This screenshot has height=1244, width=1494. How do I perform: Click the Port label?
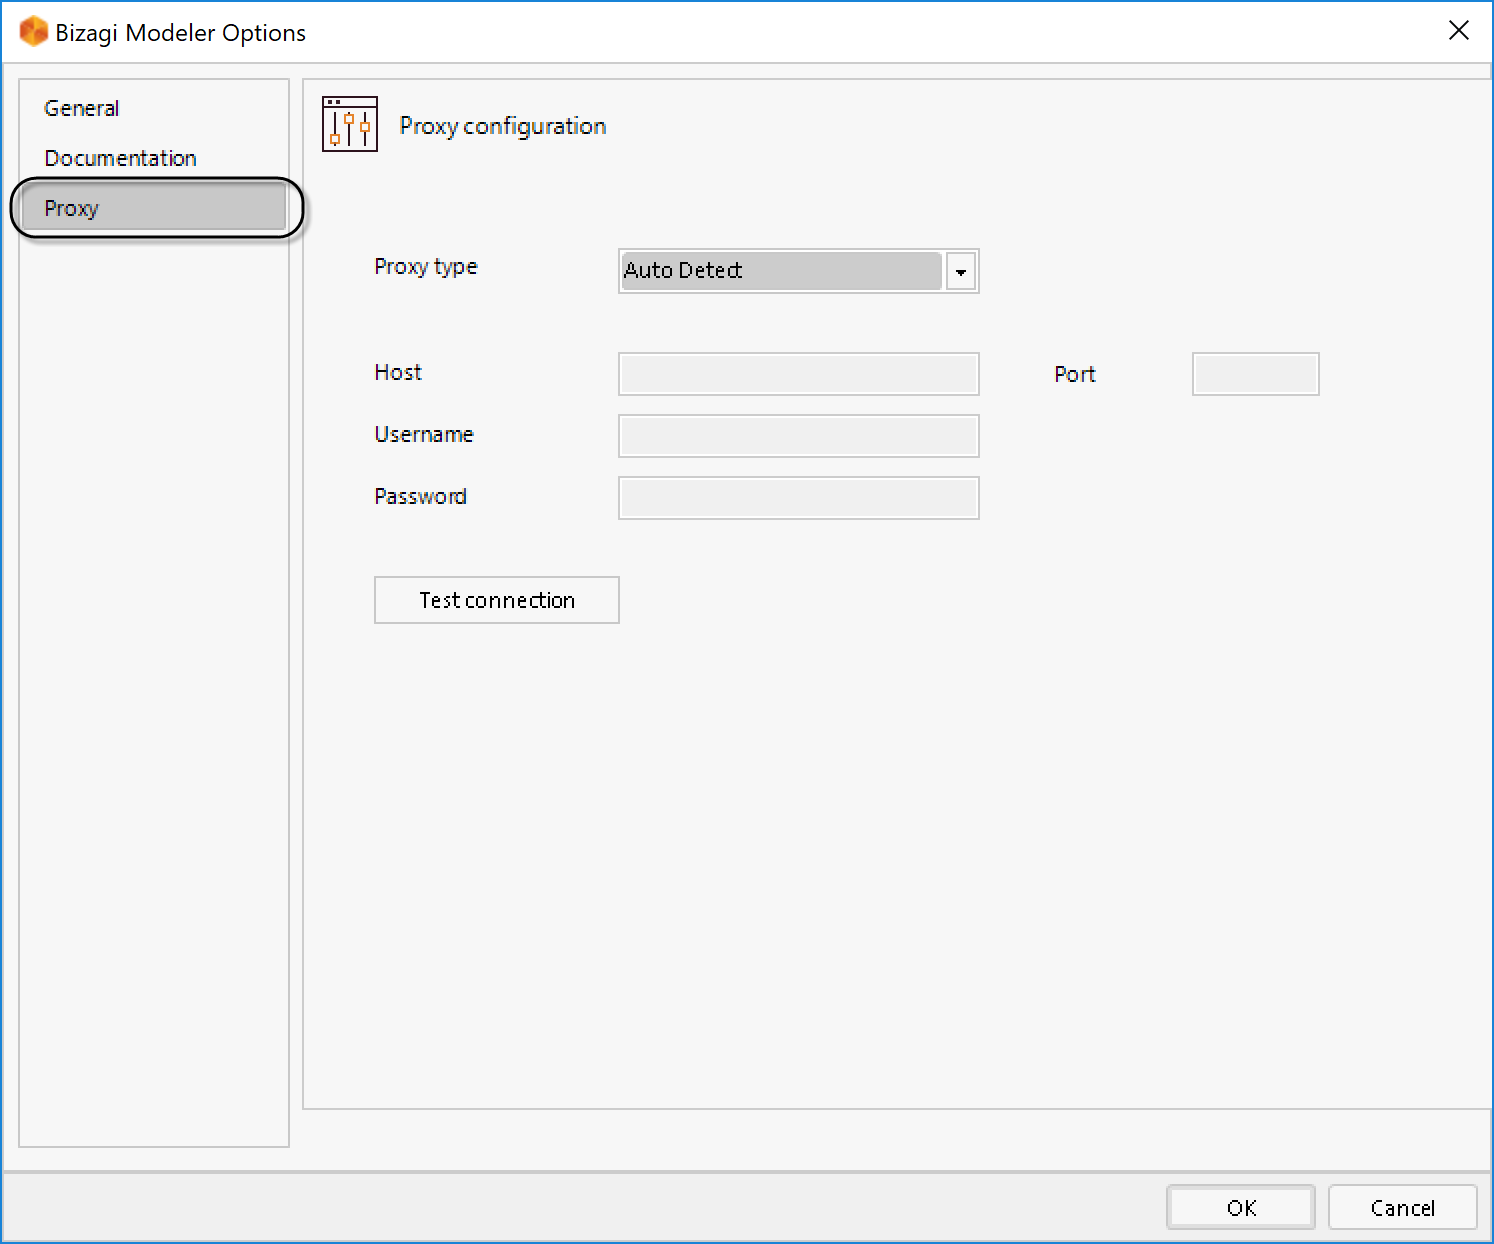pos(1075,374)
